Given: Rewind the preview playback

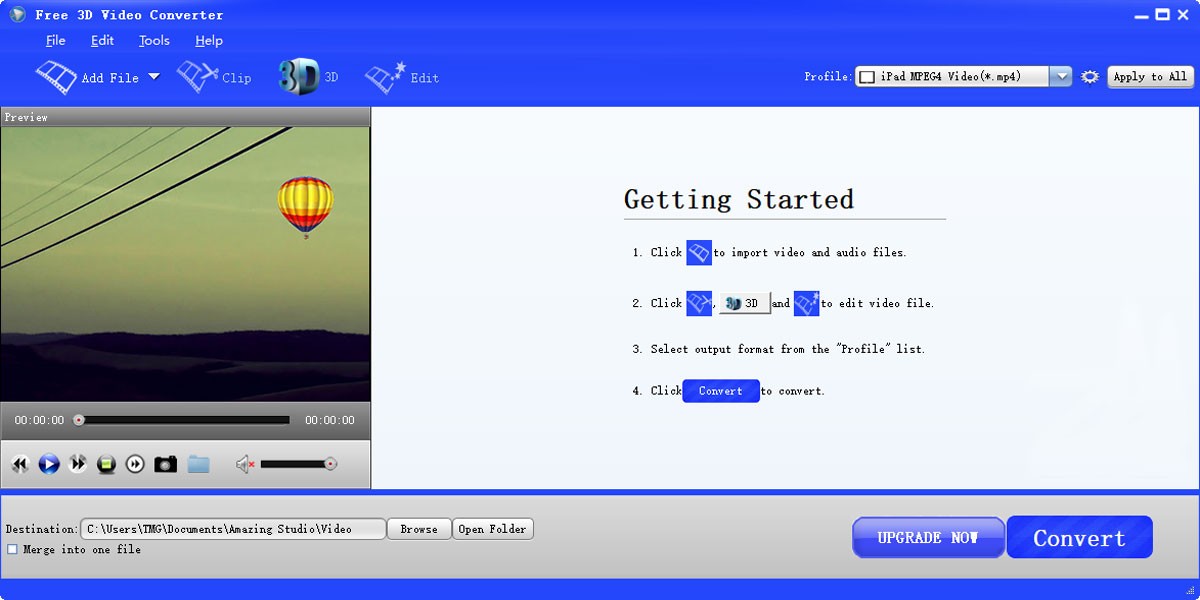Looking at the screenshot, I should pyautogui.click(x=20, y=463).
